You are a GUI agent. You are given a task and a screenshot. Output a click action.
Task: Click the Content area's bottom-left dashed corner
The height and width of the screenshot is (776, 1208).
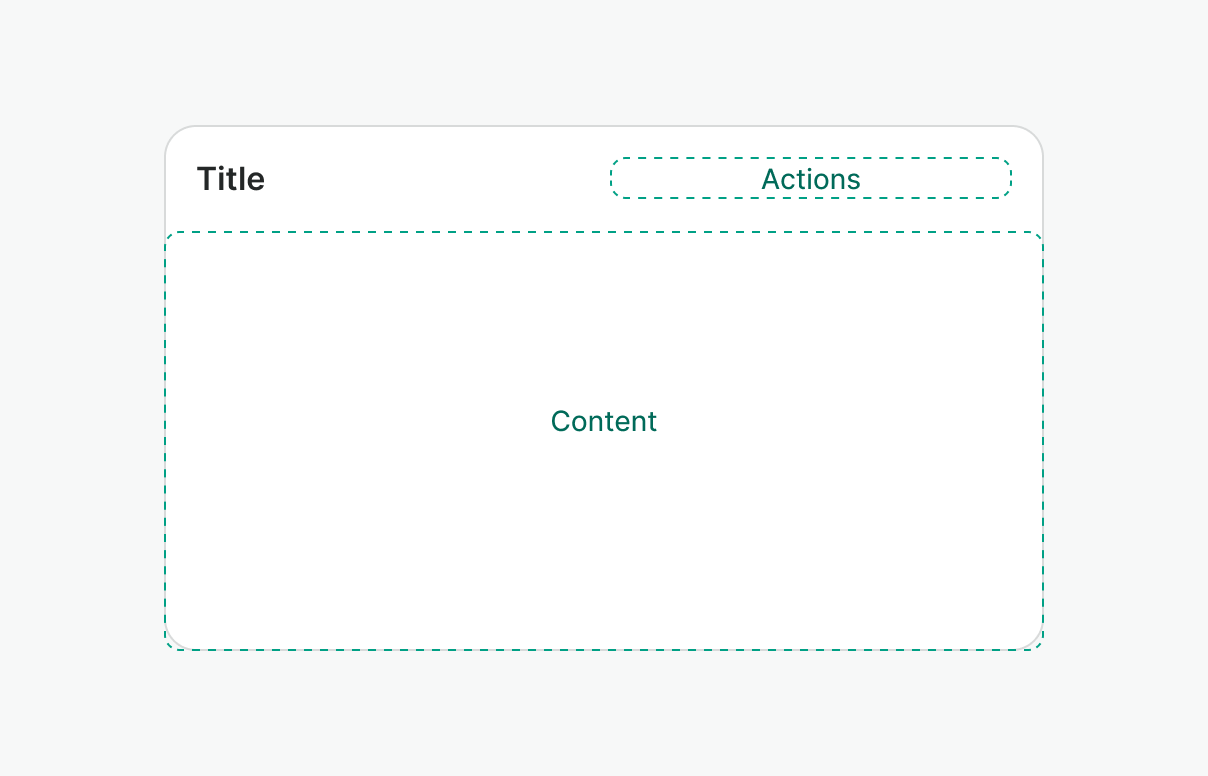pos(171,644)
